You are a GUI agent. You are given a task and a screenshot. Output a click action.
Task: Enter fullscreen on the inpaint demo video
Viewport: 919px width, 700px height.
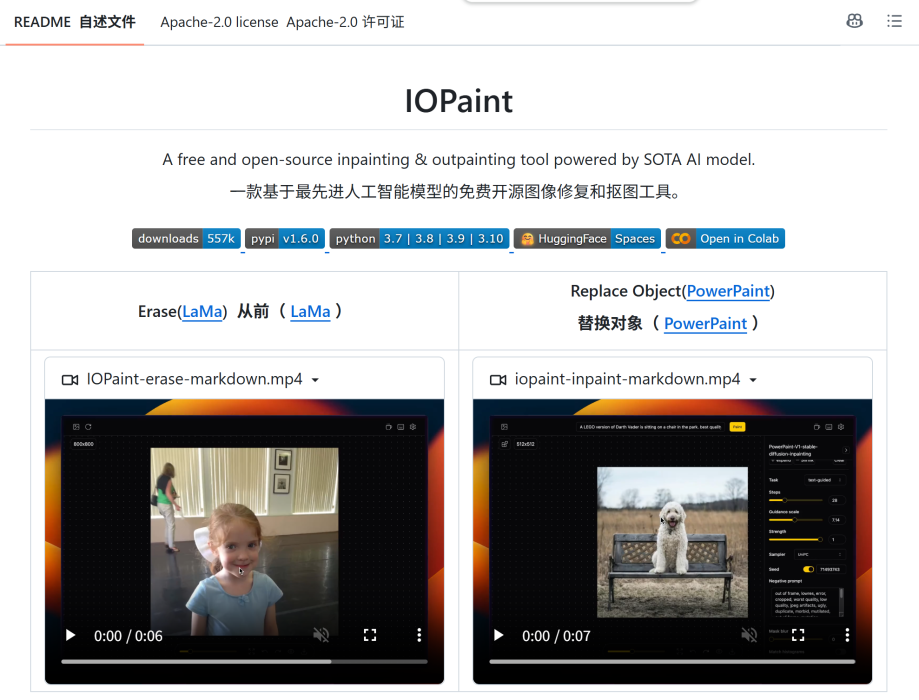pos(798,635)
